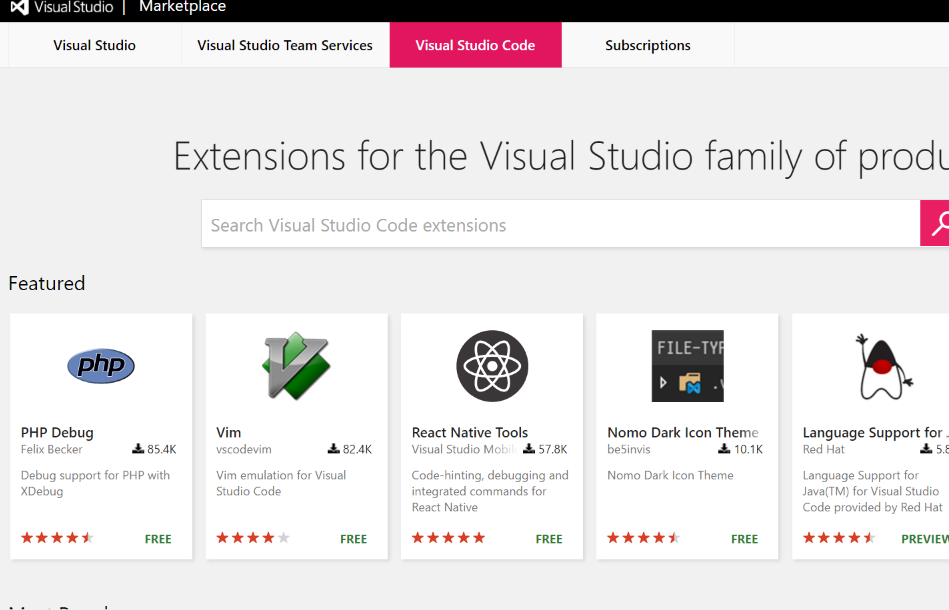
Task: Click the PREVIEW label on Java Language Support
Action: pyautogui.click(x=925, y=539)
